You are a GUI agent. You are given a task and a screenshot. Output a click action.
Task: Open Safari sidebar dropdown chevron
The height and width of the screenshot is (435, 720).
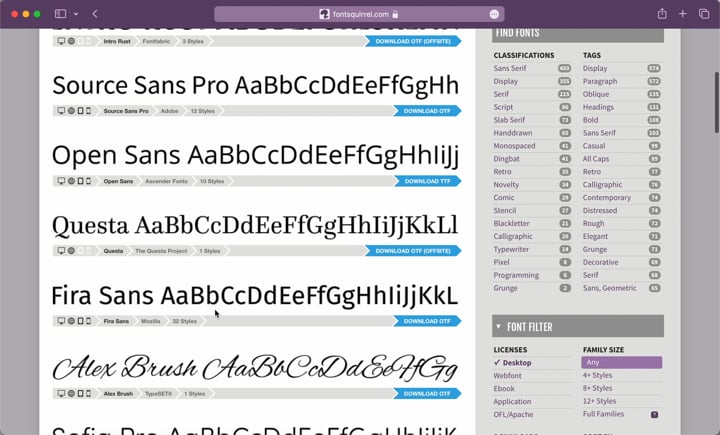[x=76, y=14]
